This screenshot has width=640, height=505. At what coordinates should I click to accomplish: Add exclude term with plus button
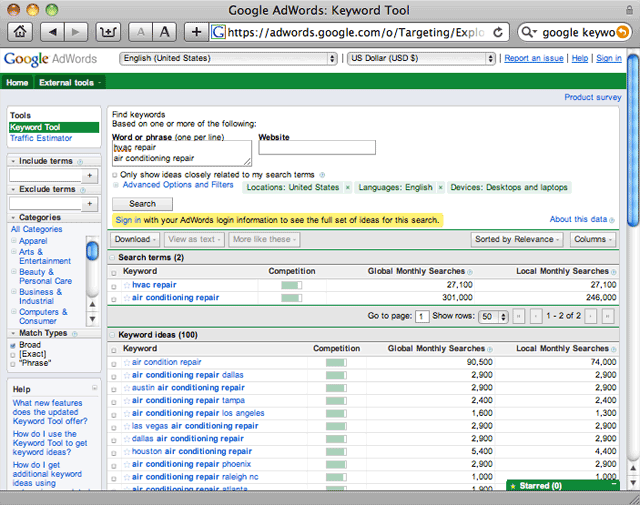point(90,203)
